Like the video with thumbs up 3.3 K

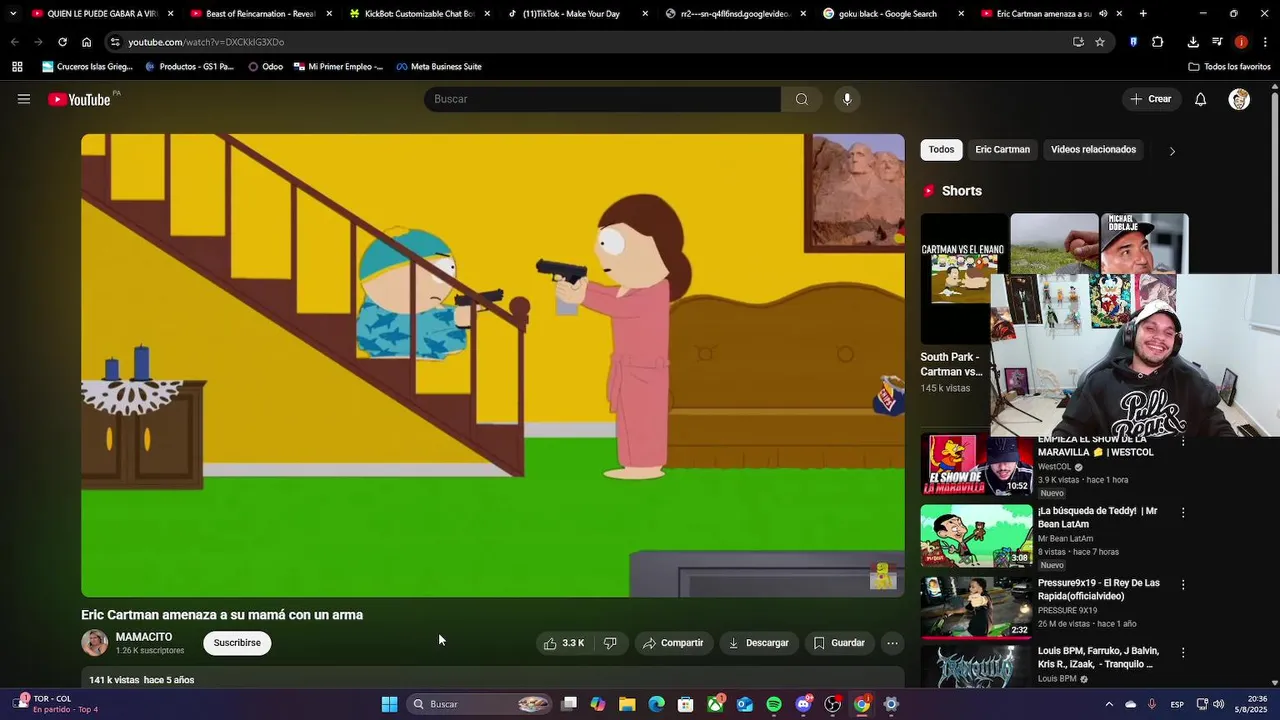point(564,643)
